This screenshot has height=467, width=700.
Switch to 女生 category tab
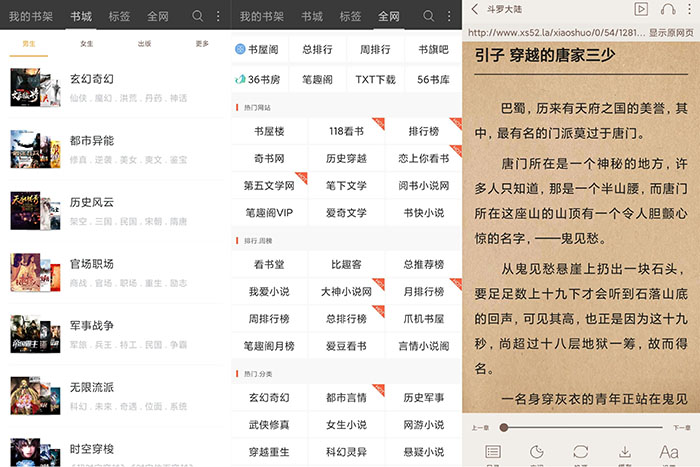point(87,44)
